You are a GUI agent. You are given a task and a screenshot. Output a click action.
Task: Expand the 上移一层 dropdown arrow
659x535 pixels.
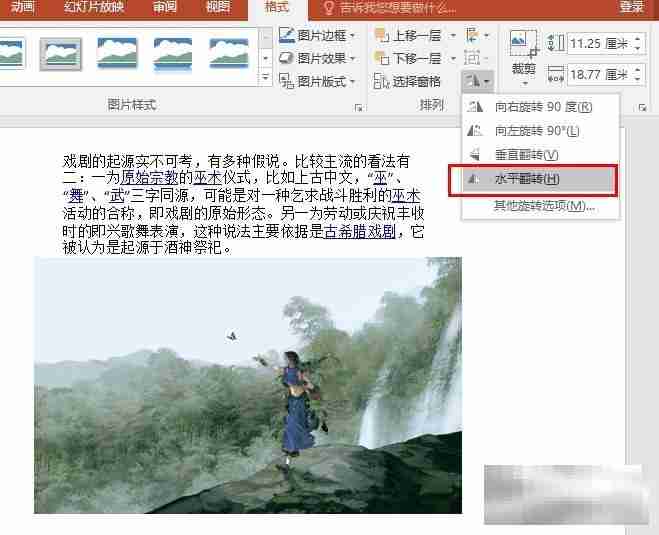(453, 35)
